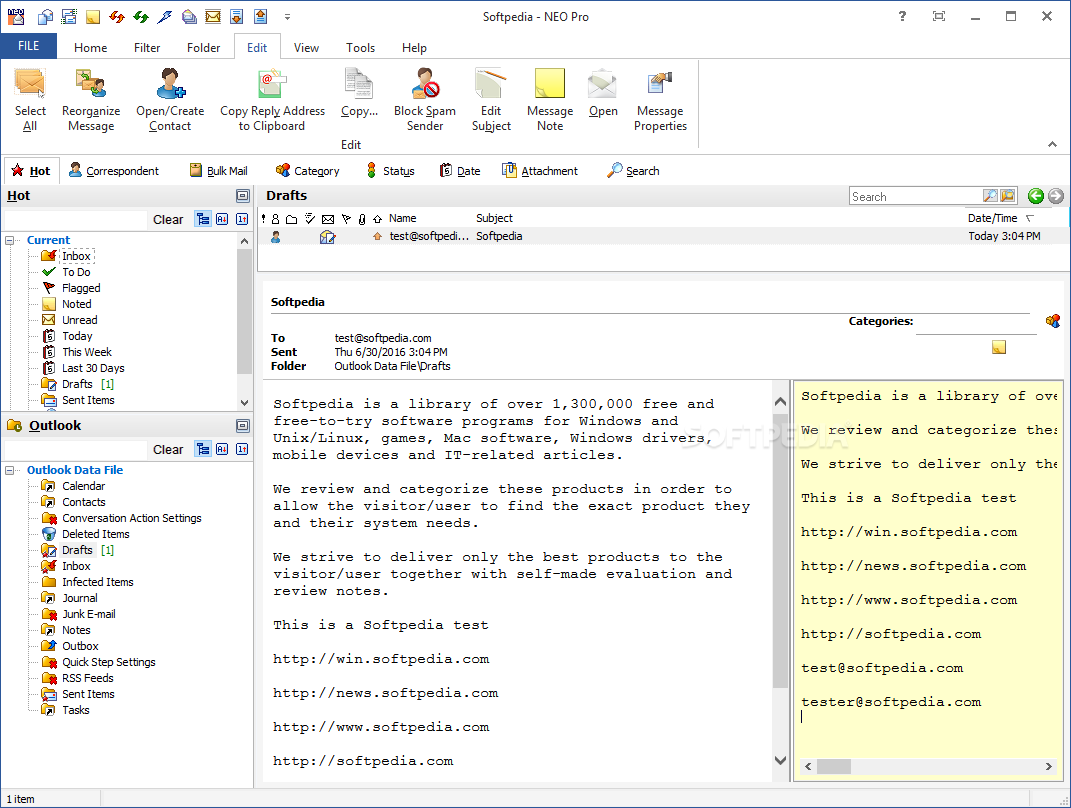Switch to the Tools ribbon tab

[x=360, y=48]
